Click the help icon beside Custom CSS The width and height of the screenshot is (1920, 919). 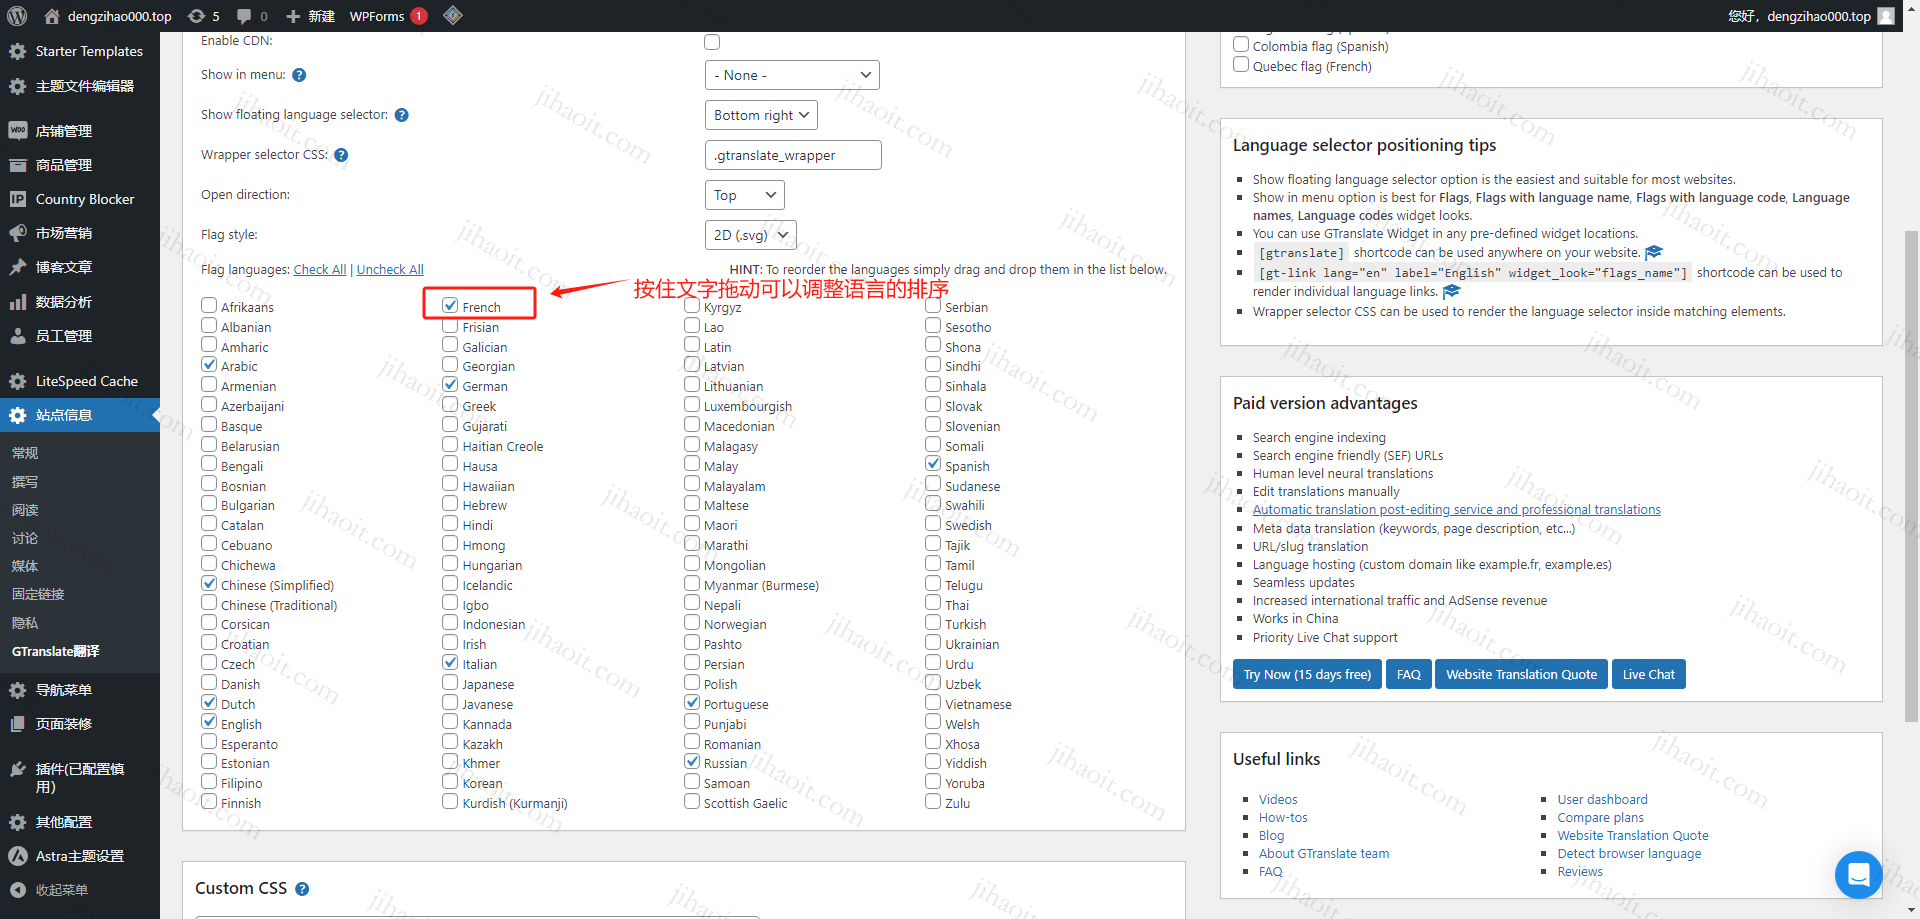click(x=302, y=889)
